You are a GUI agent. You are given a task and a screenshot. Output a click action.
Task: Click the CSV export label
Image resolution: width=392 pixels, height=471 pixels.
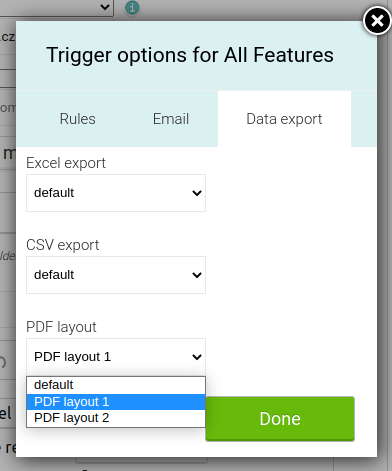tap(63, 245)
